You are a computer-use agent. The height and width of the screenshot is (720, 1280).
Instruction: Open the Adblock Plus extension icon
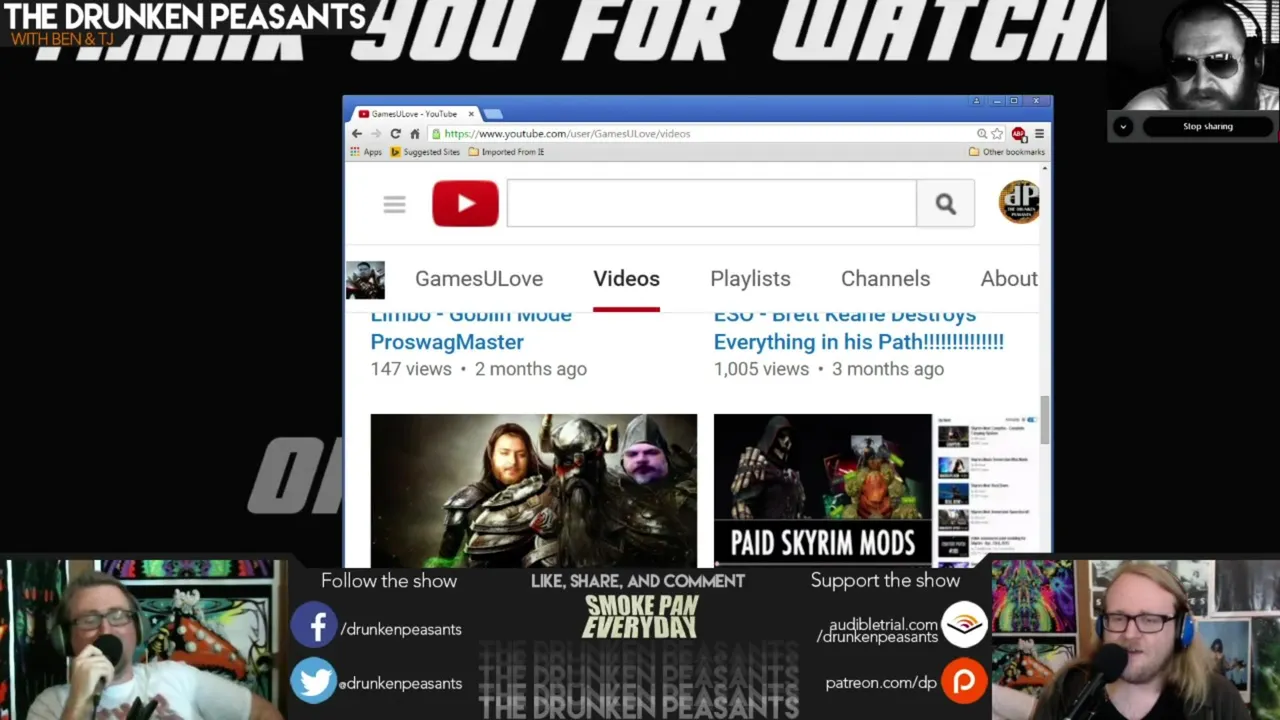(1018, 134)
